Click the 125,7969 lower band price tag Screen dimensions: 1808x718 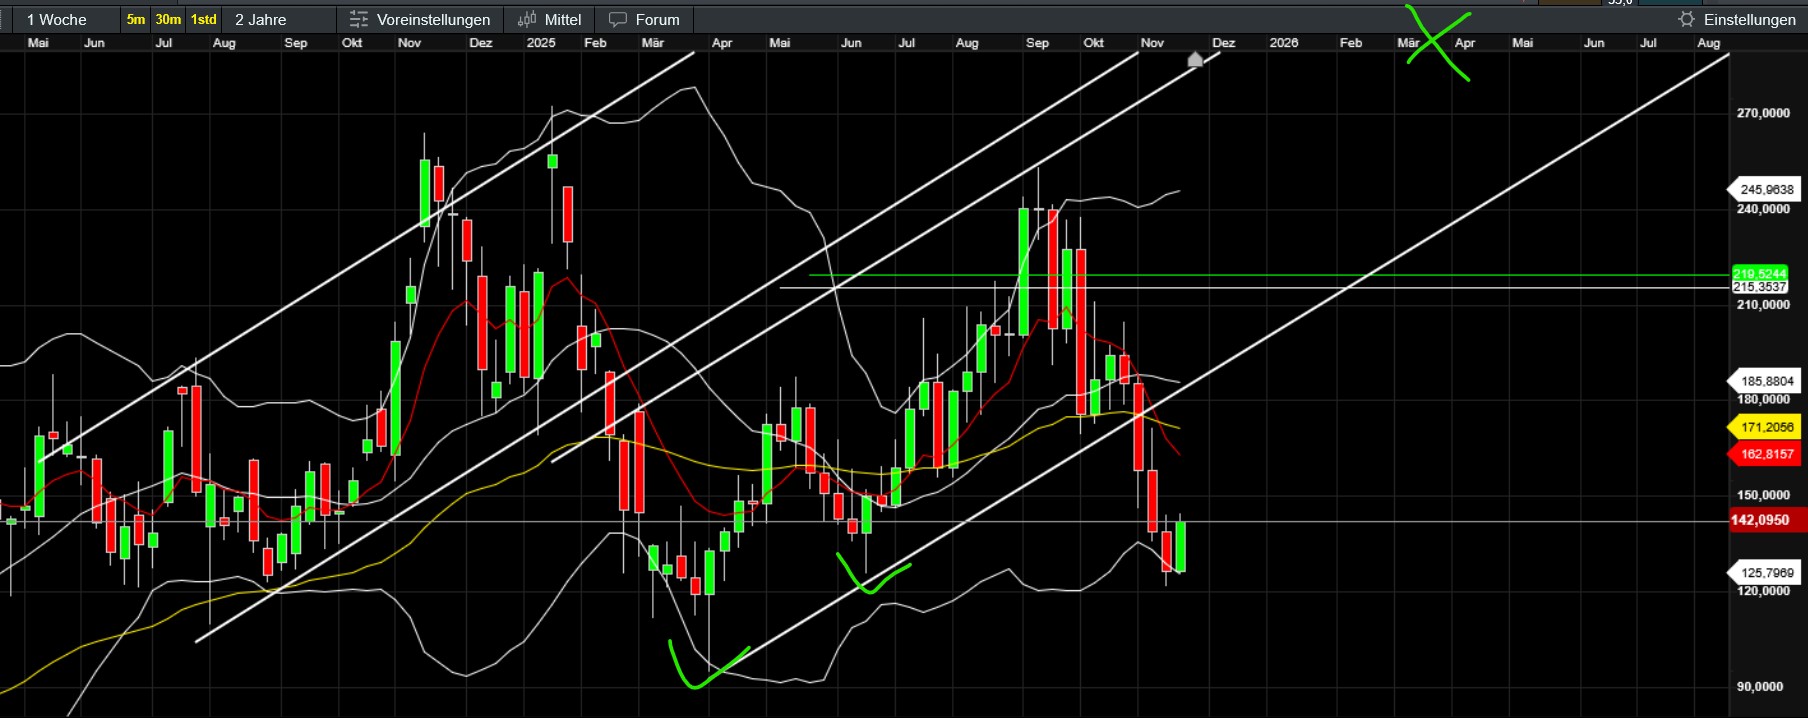click(x=1766, y=573)
